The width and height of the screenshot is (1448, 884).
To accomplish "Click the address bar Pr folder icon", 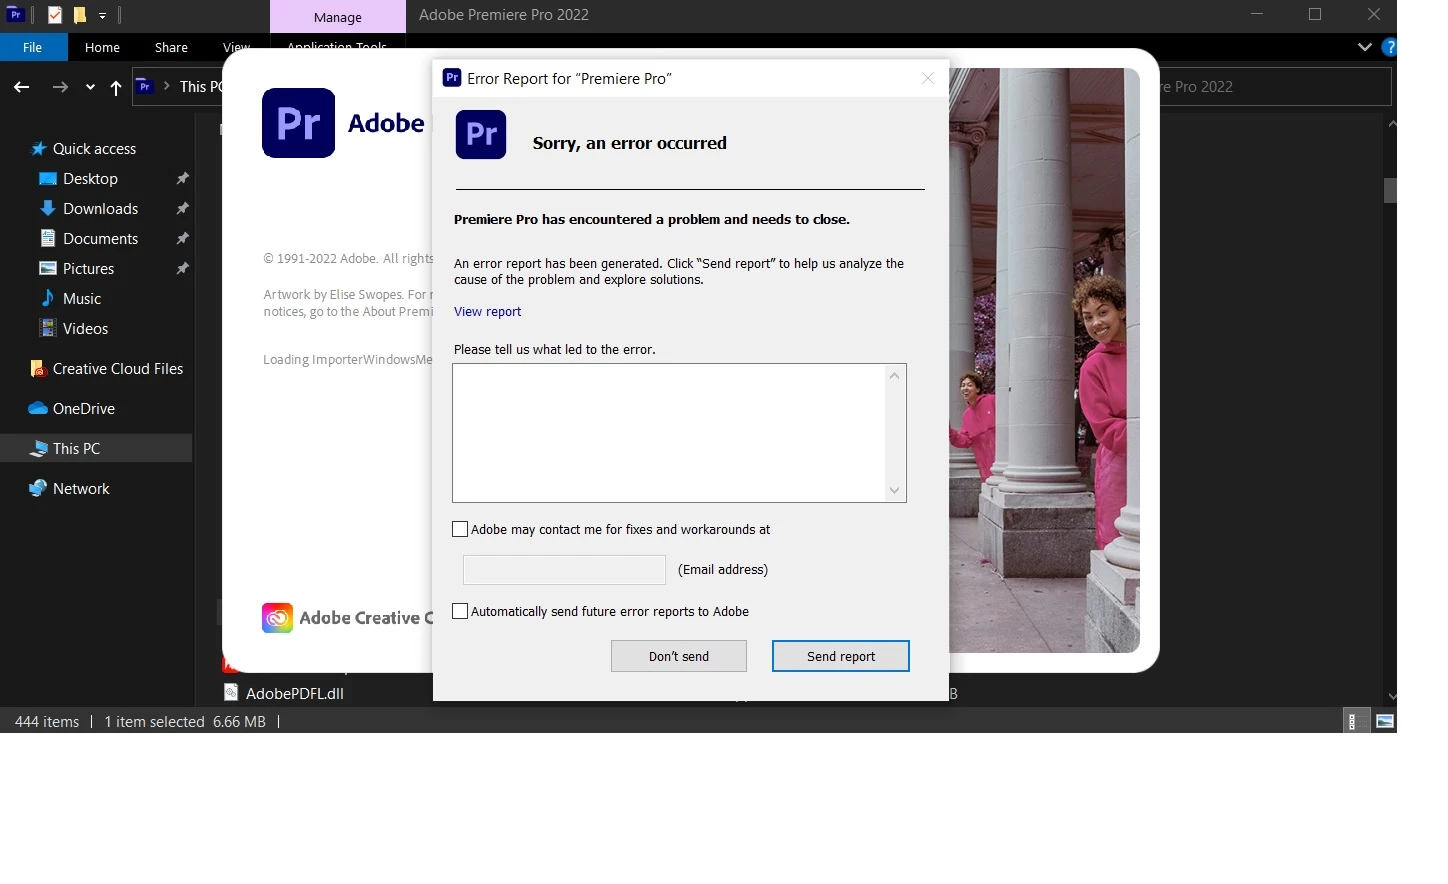I will [x=145, y=86].
